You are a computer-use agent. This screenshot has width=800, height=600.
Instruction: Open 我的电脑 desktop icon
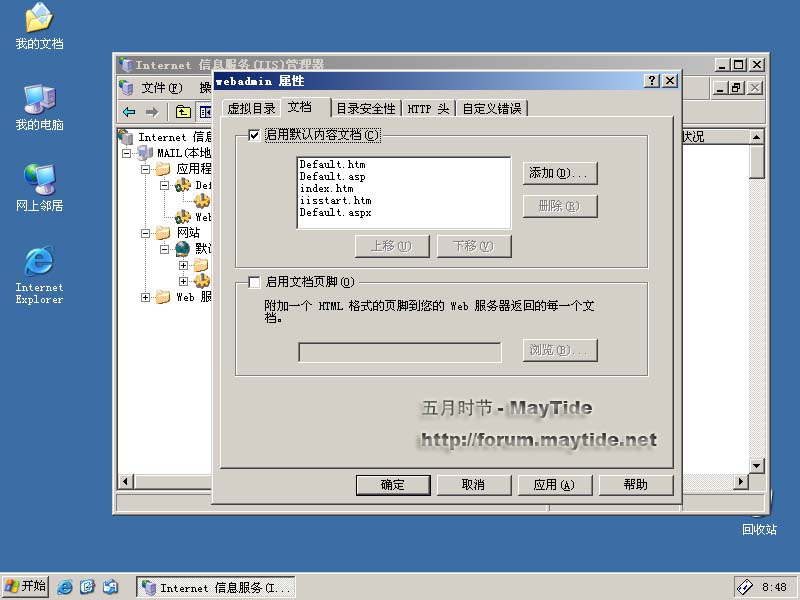pos(39,106)
